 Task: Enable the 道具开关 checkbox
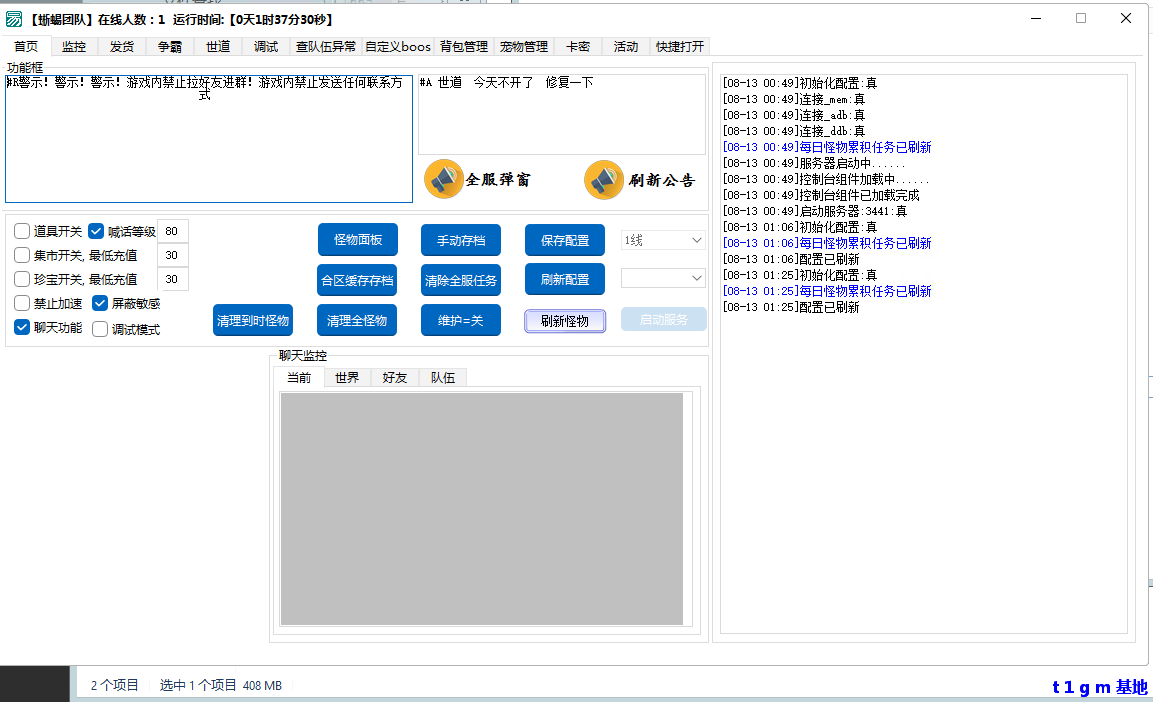coord(22,231)
